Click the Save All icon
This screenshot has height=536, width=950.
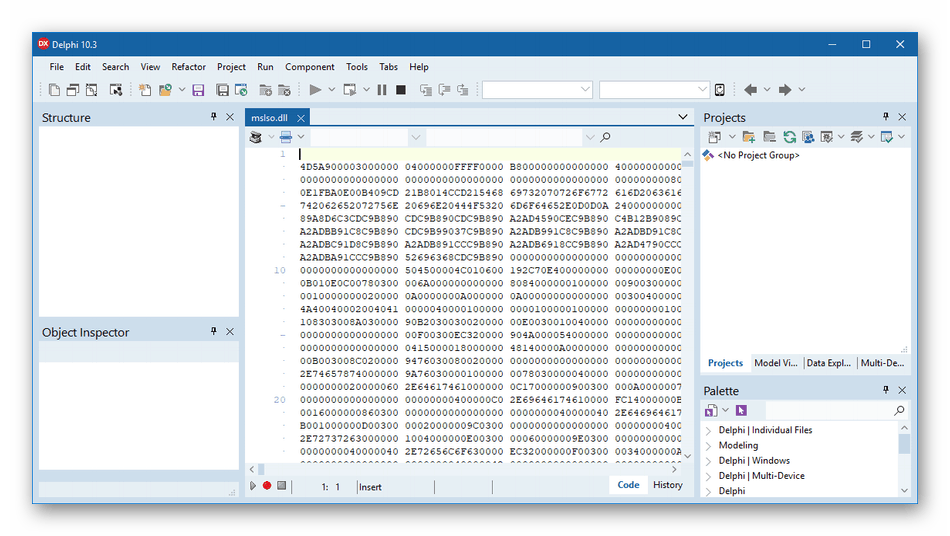click(x=222, y=90)
